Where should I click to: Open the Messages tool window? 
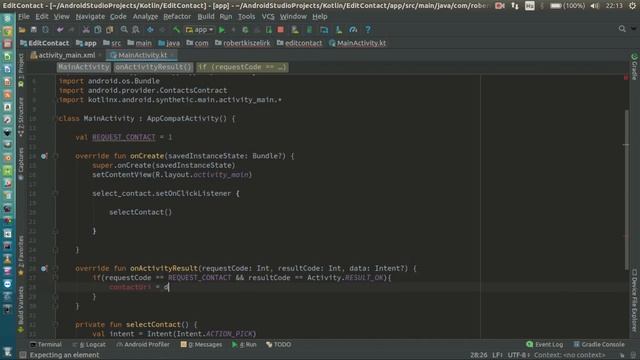201,344
